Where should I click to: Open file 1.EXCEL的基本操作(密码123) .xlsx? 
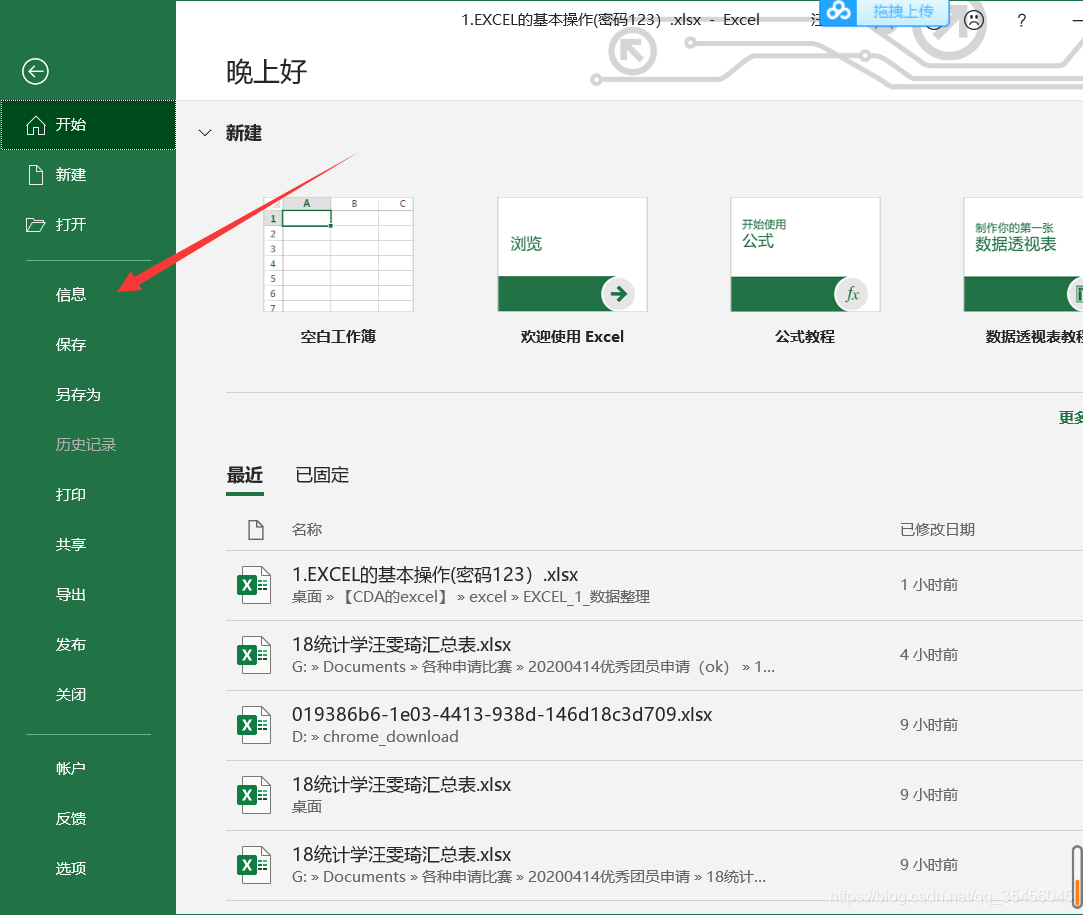[x=654, y=585]
